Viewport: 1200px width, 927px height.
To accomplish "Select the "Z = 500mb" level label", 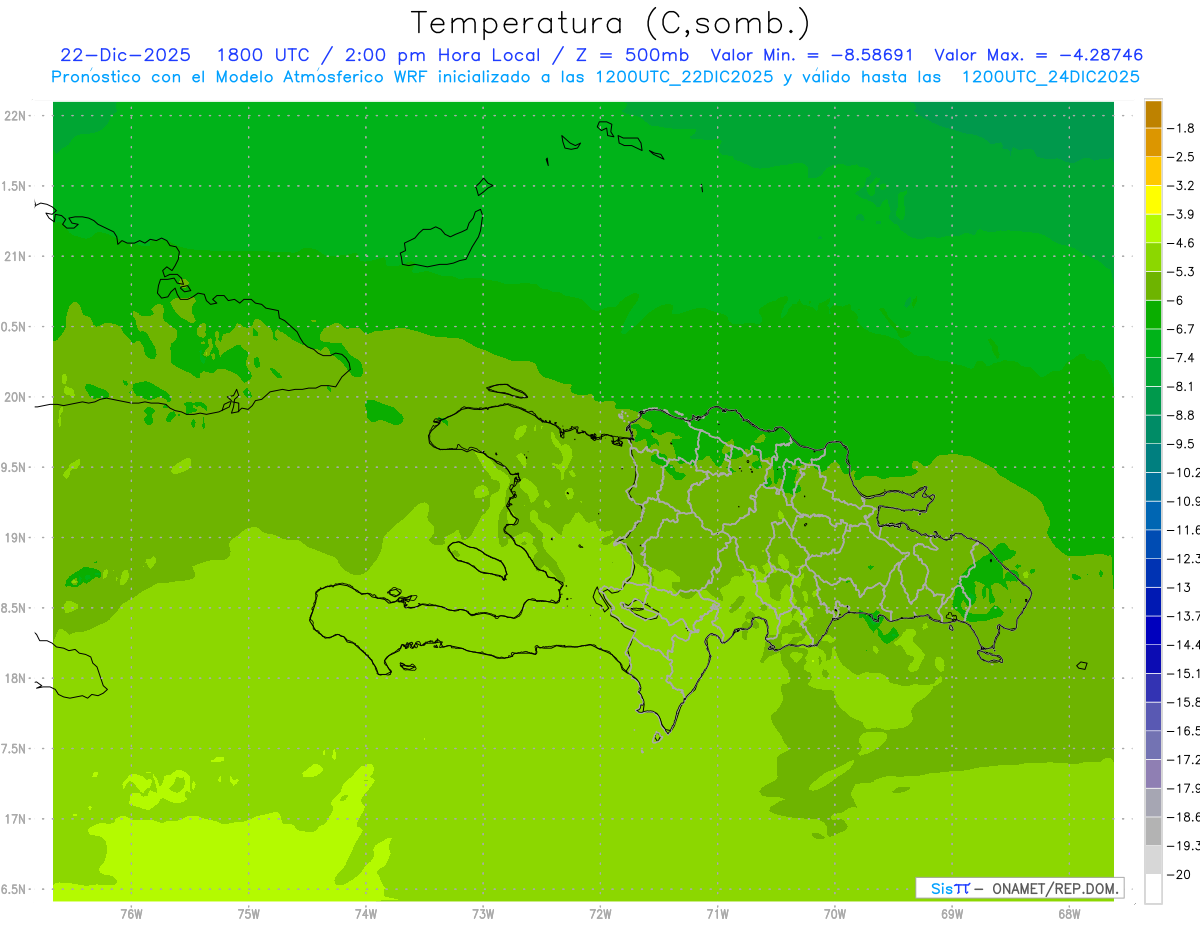I will [x=631, y=55].
